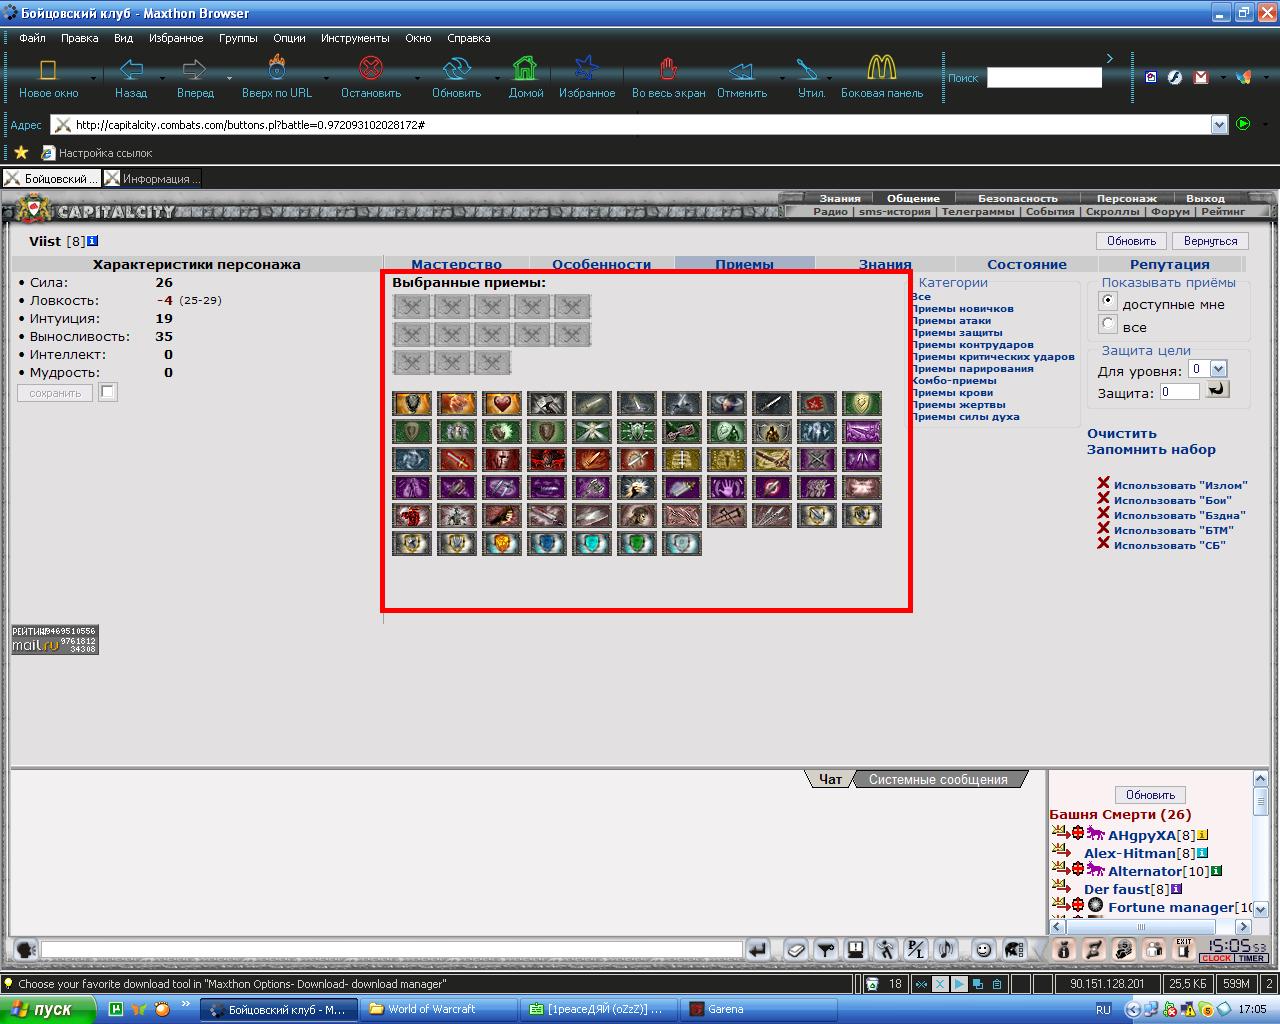This screenshot has width=1280, height=1024.
Task: Delete the "СБ" set via its red X
Action: tap(1103, 544)
